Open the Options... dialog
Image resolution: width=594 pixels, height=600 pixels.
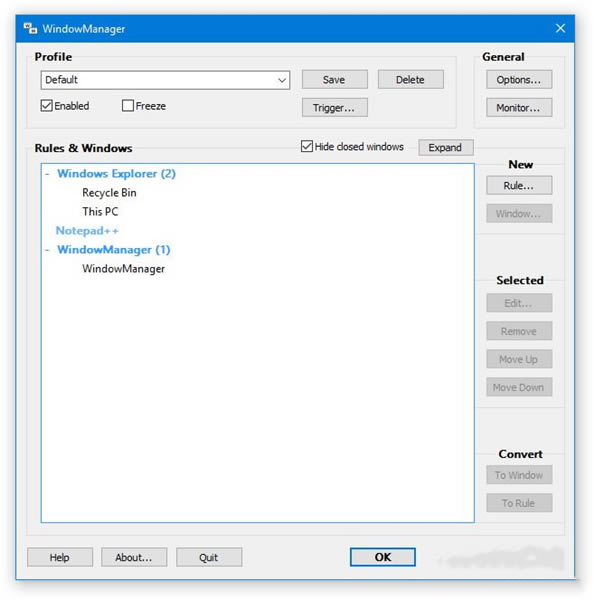click(x=519, y=80)
